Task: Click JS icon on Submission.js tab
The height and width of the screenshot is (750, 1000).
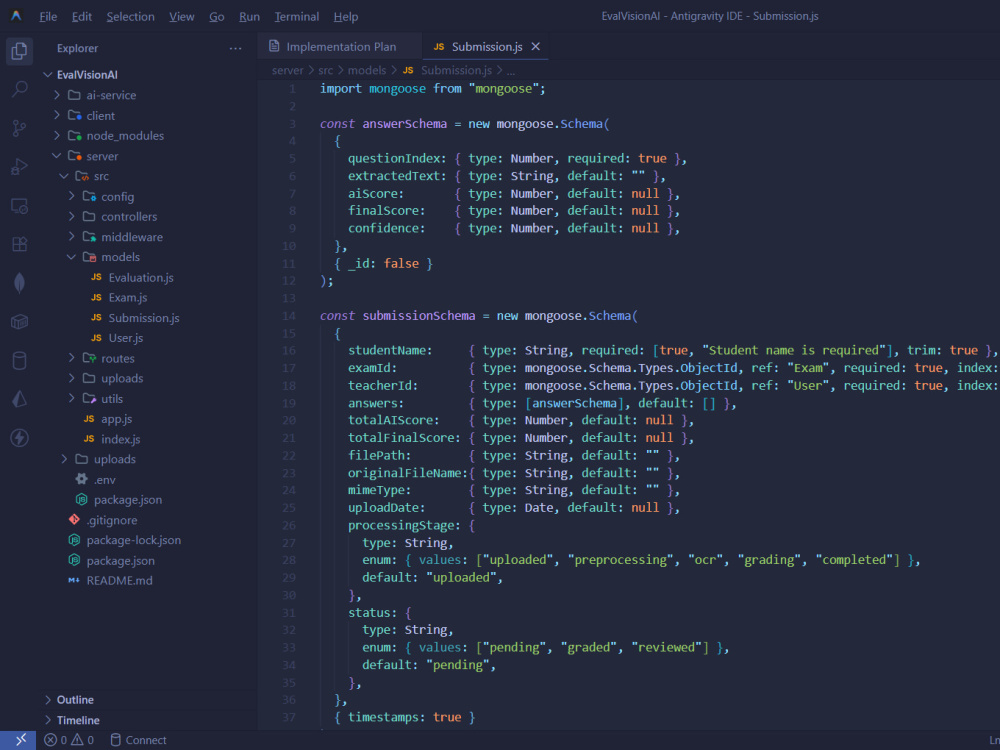Action: pos(439,47)
